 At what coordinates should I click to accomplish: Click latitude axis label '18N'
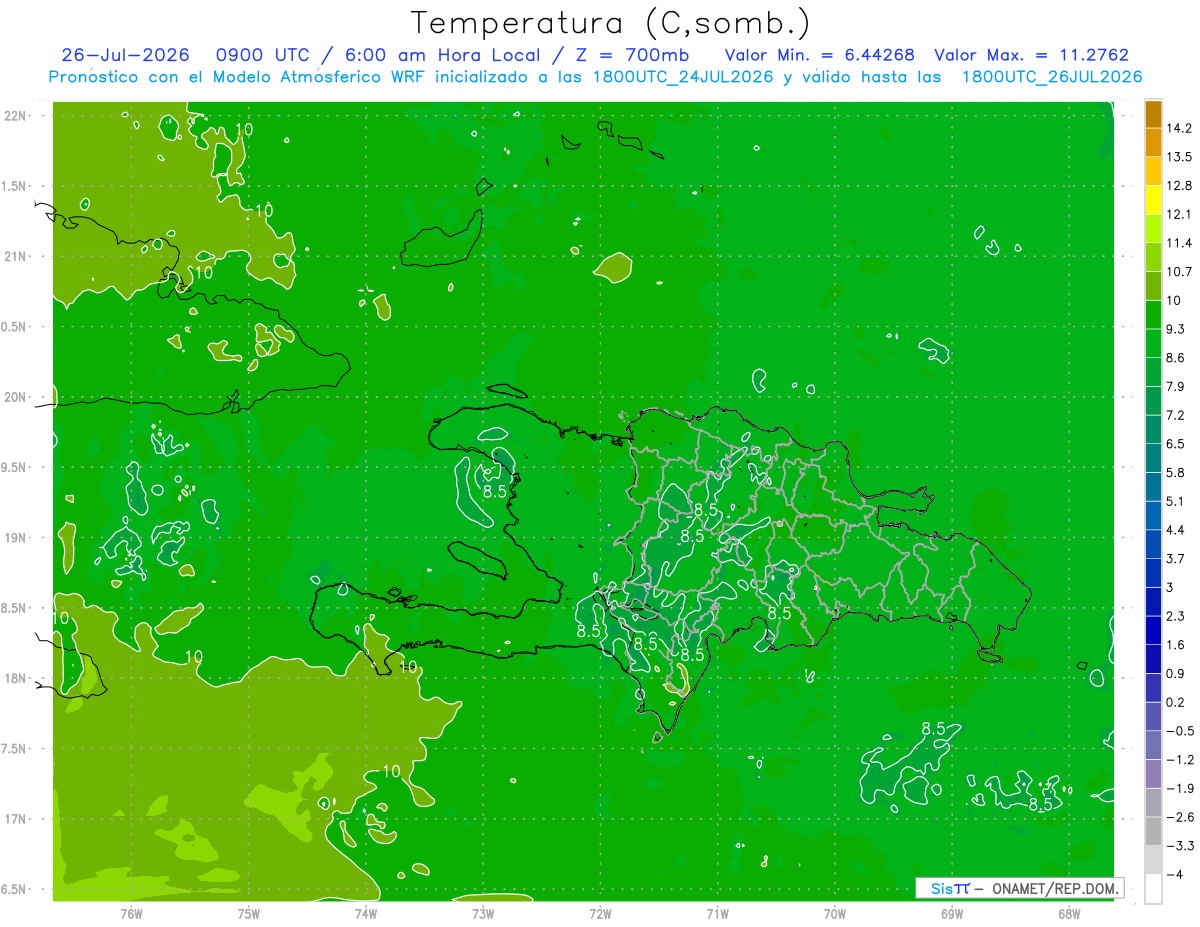[x=15, y=679]
